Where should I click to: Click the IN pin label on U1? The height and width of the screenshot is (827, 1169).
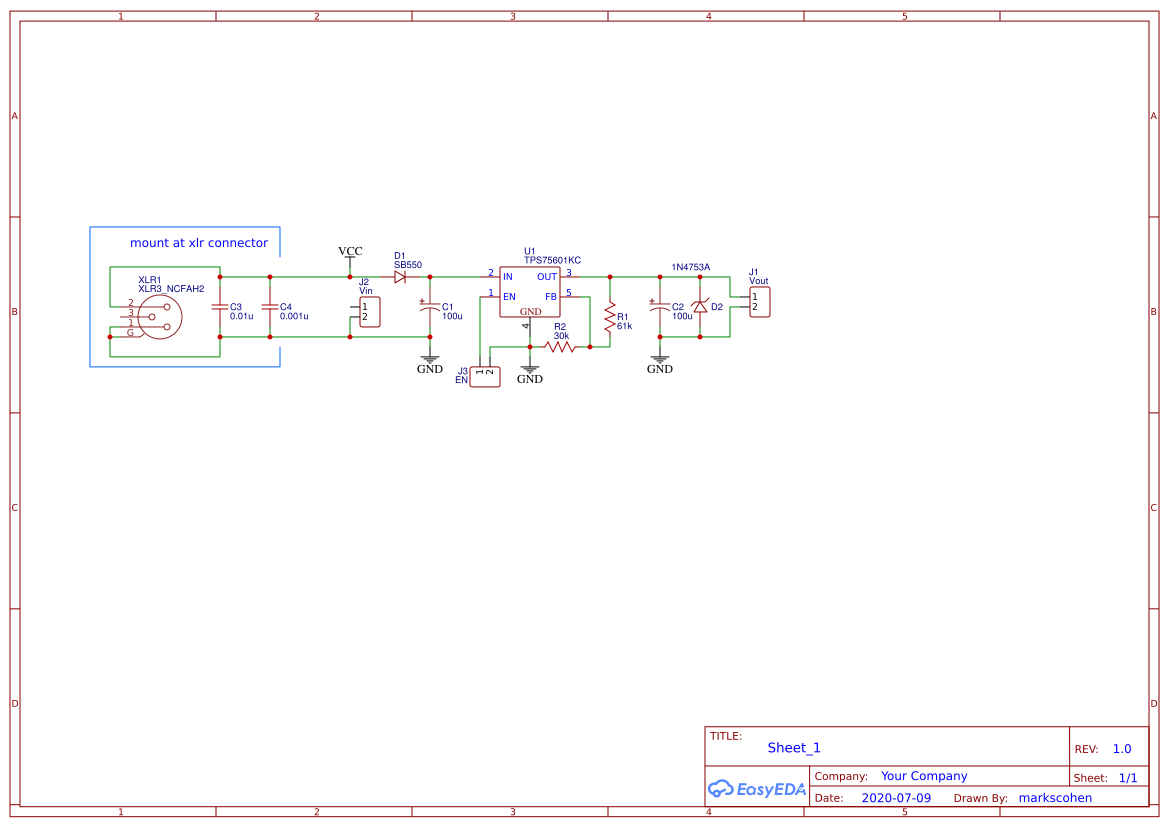508,277
